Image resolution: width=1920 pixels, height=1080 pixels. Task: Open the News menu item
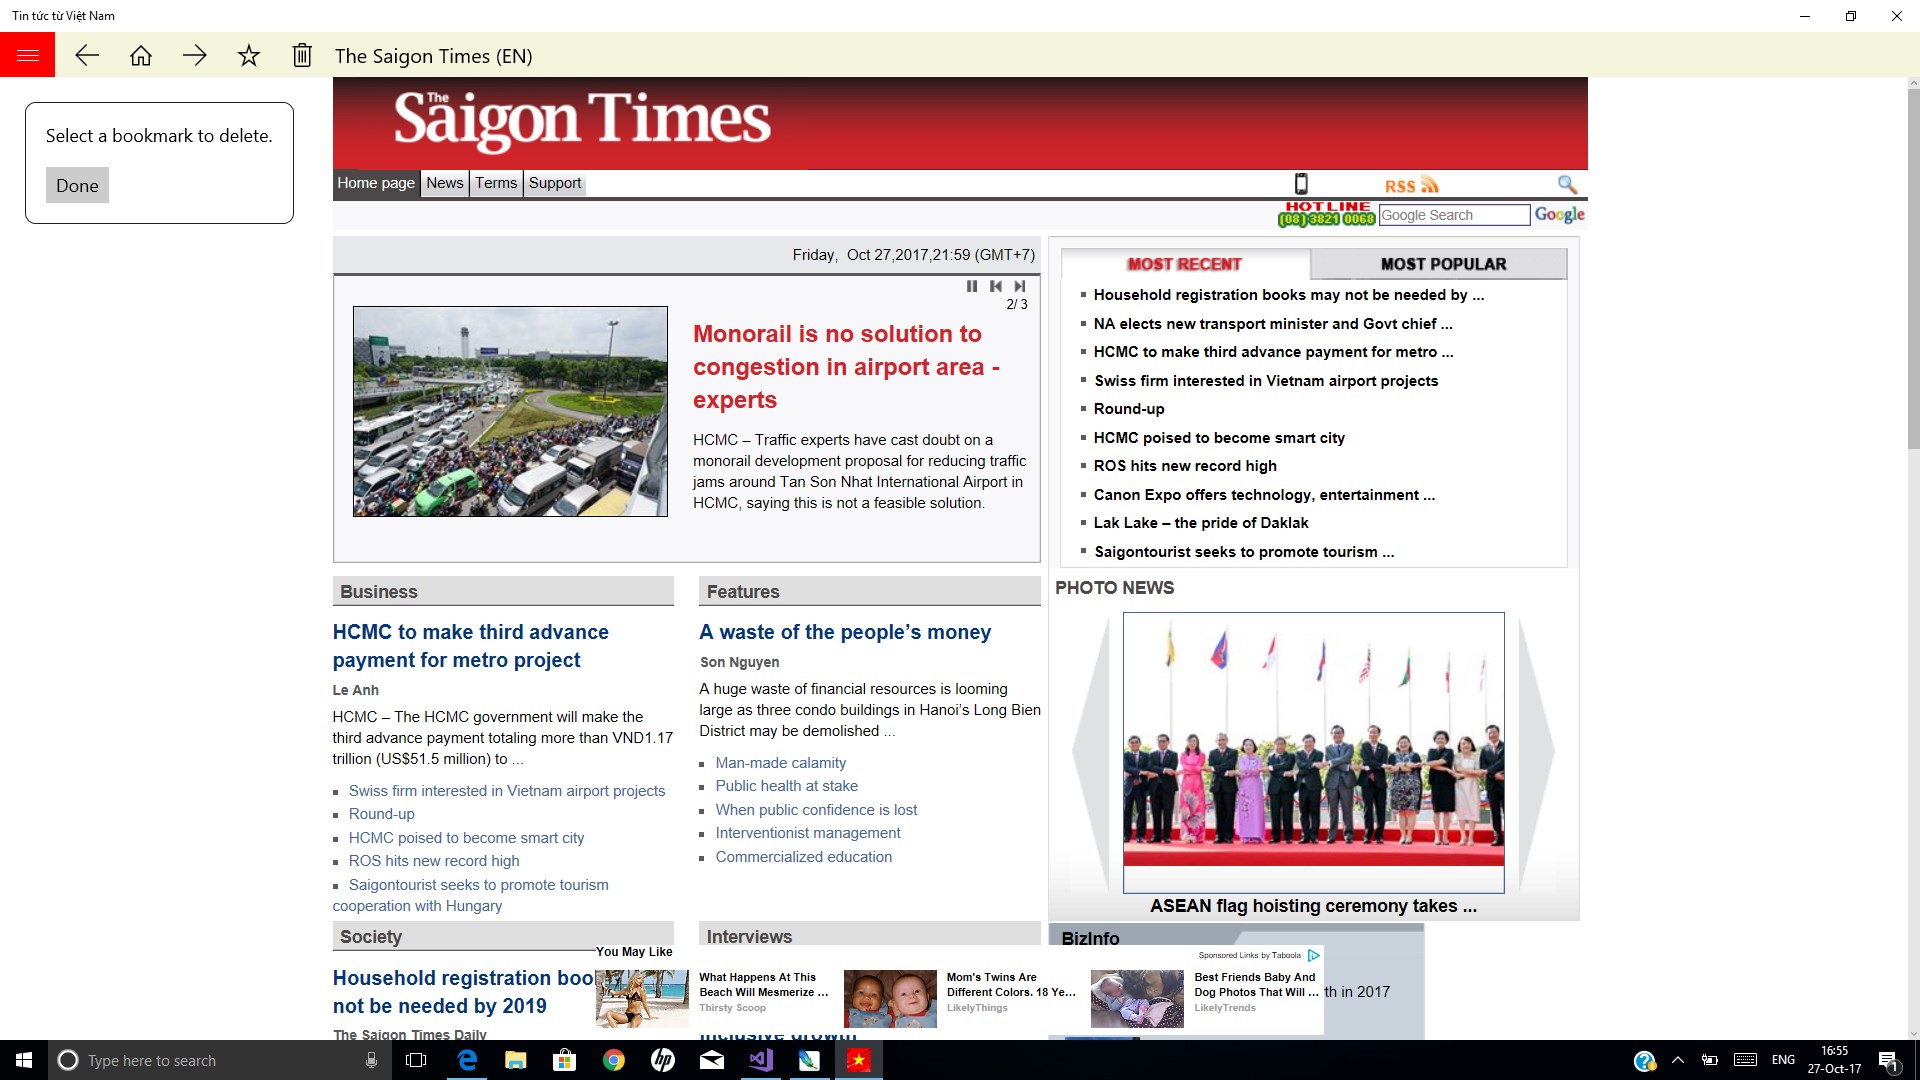pos(444,183)
